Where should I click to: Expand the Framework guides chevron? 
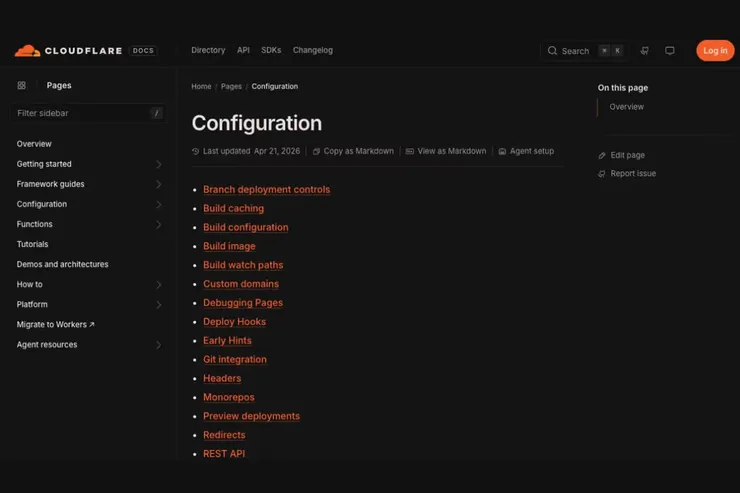click(x=159, y=184)
